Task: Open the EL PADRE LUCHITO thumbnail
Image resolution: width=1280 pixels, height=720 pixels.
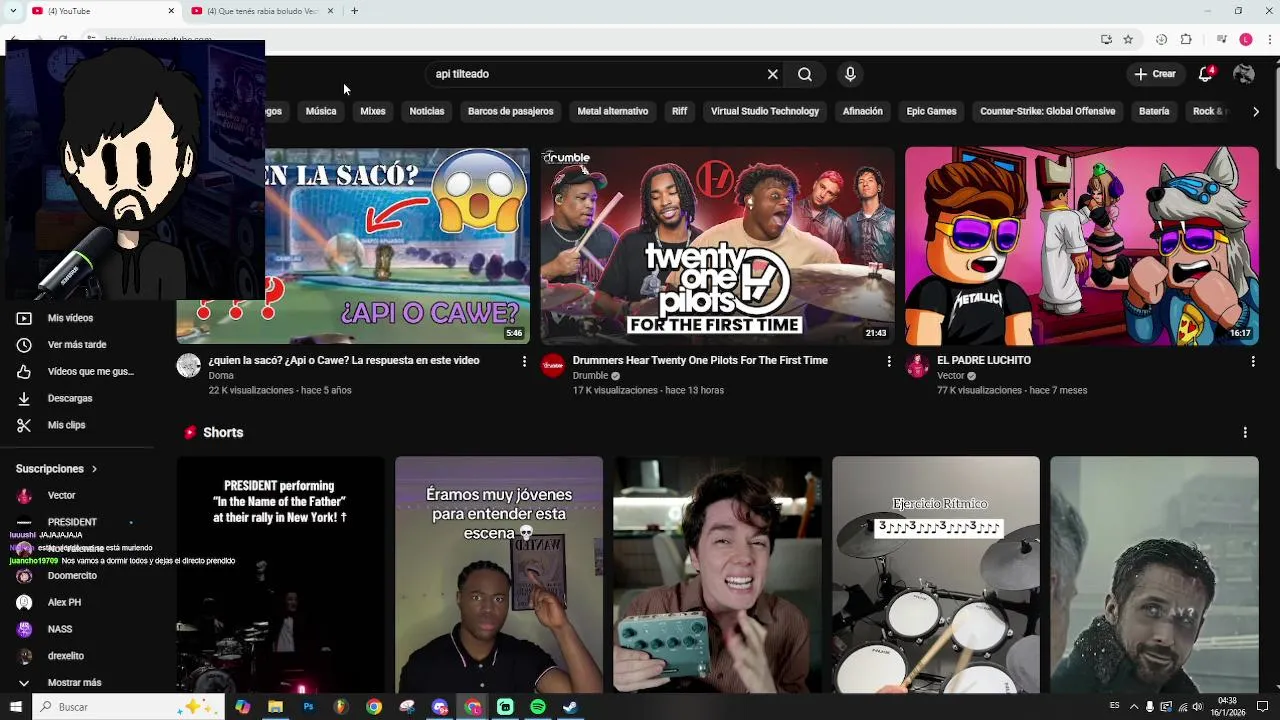Action: point(1082,245)
